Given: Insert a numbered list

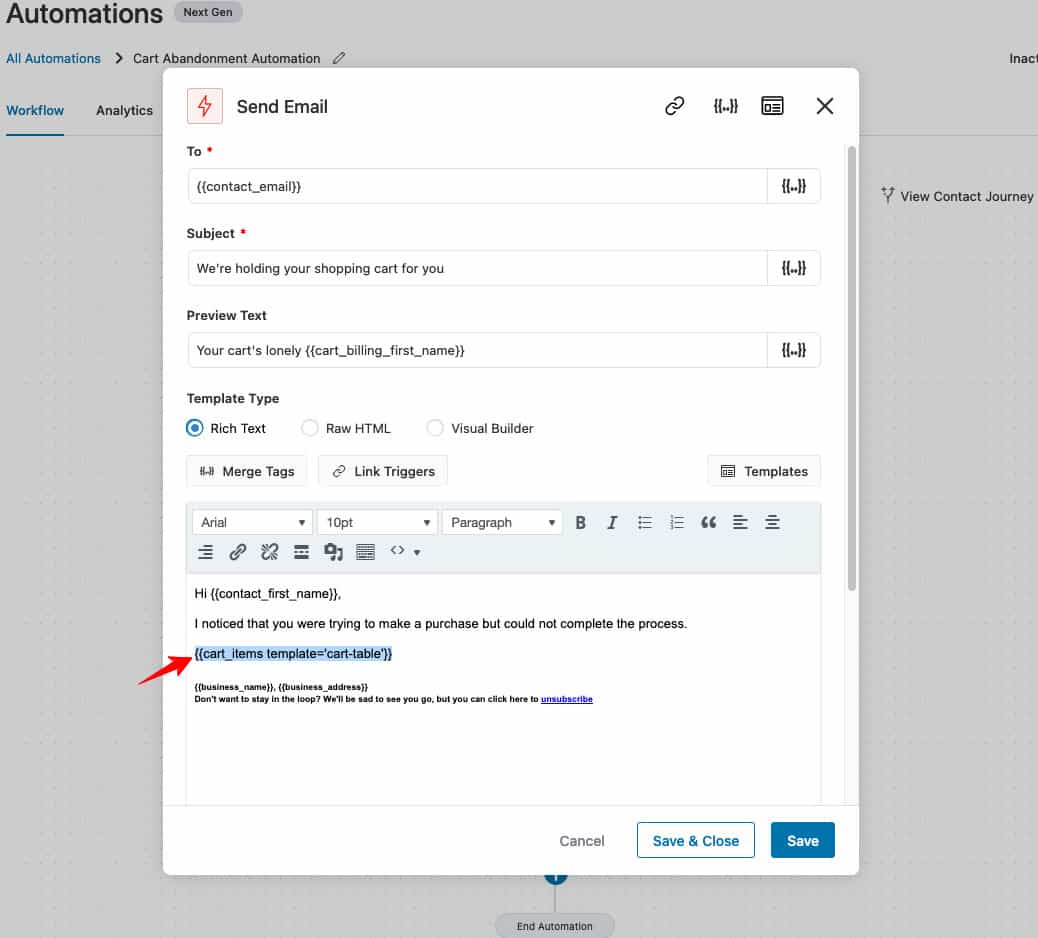Looking at the screenshot, I should 677,522.
